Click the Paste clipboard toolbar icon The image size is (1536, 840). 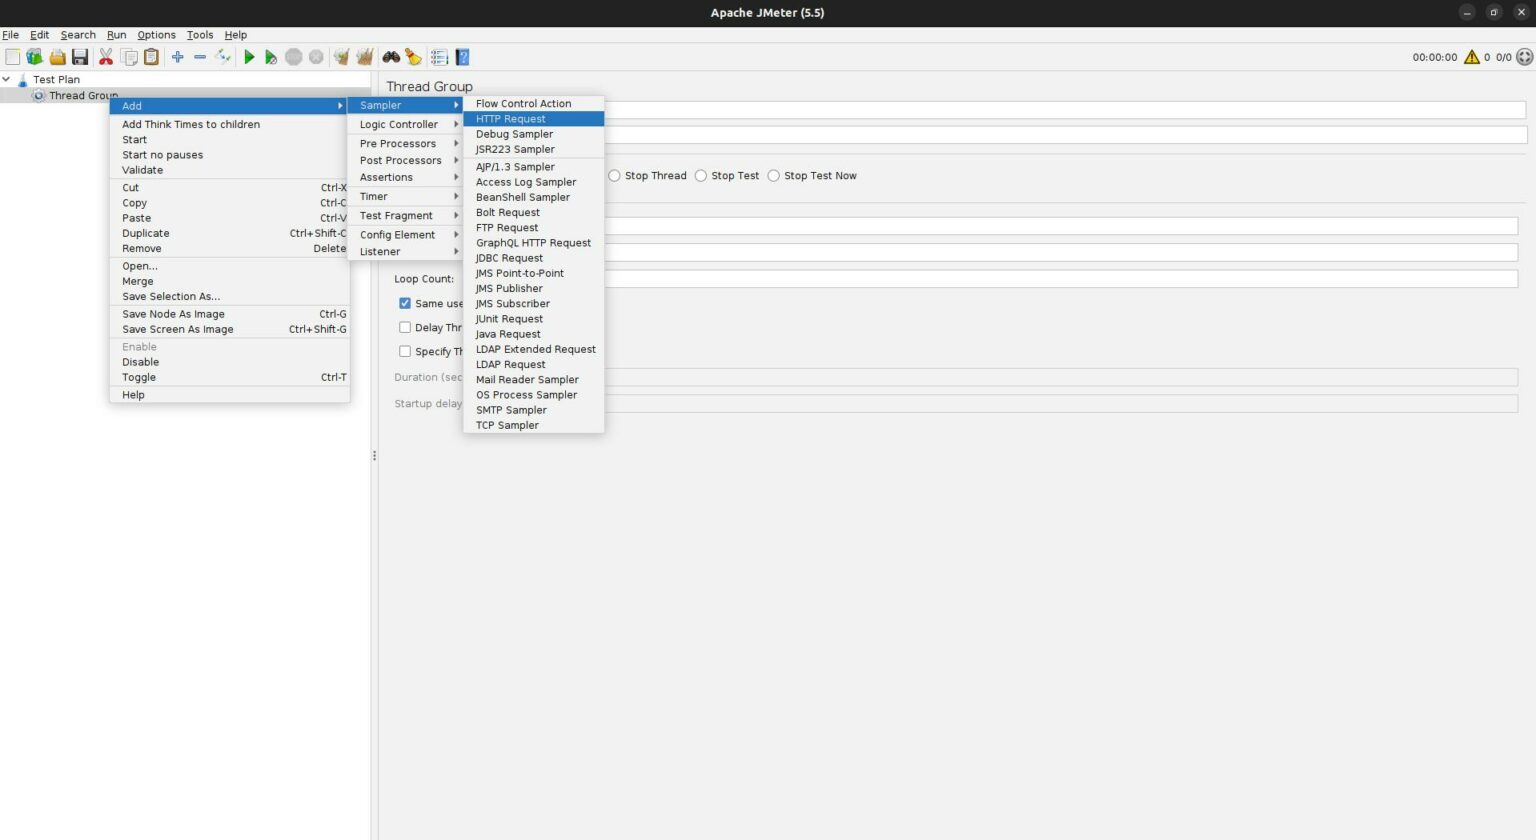point(151,57)
